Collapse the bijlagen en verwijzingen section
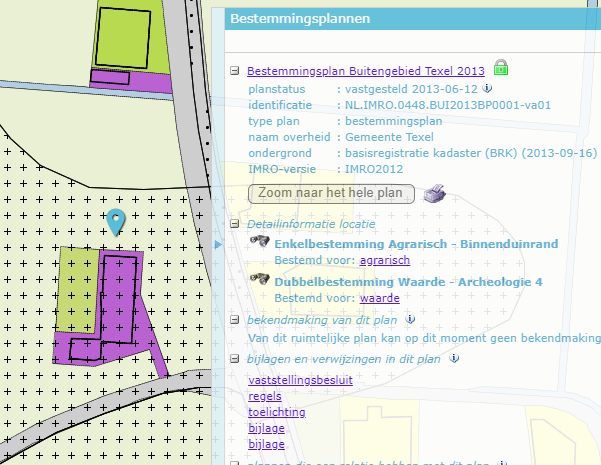The width and height of the screenshot is (601, 465). pyautogui.click(x=235, y=359)
